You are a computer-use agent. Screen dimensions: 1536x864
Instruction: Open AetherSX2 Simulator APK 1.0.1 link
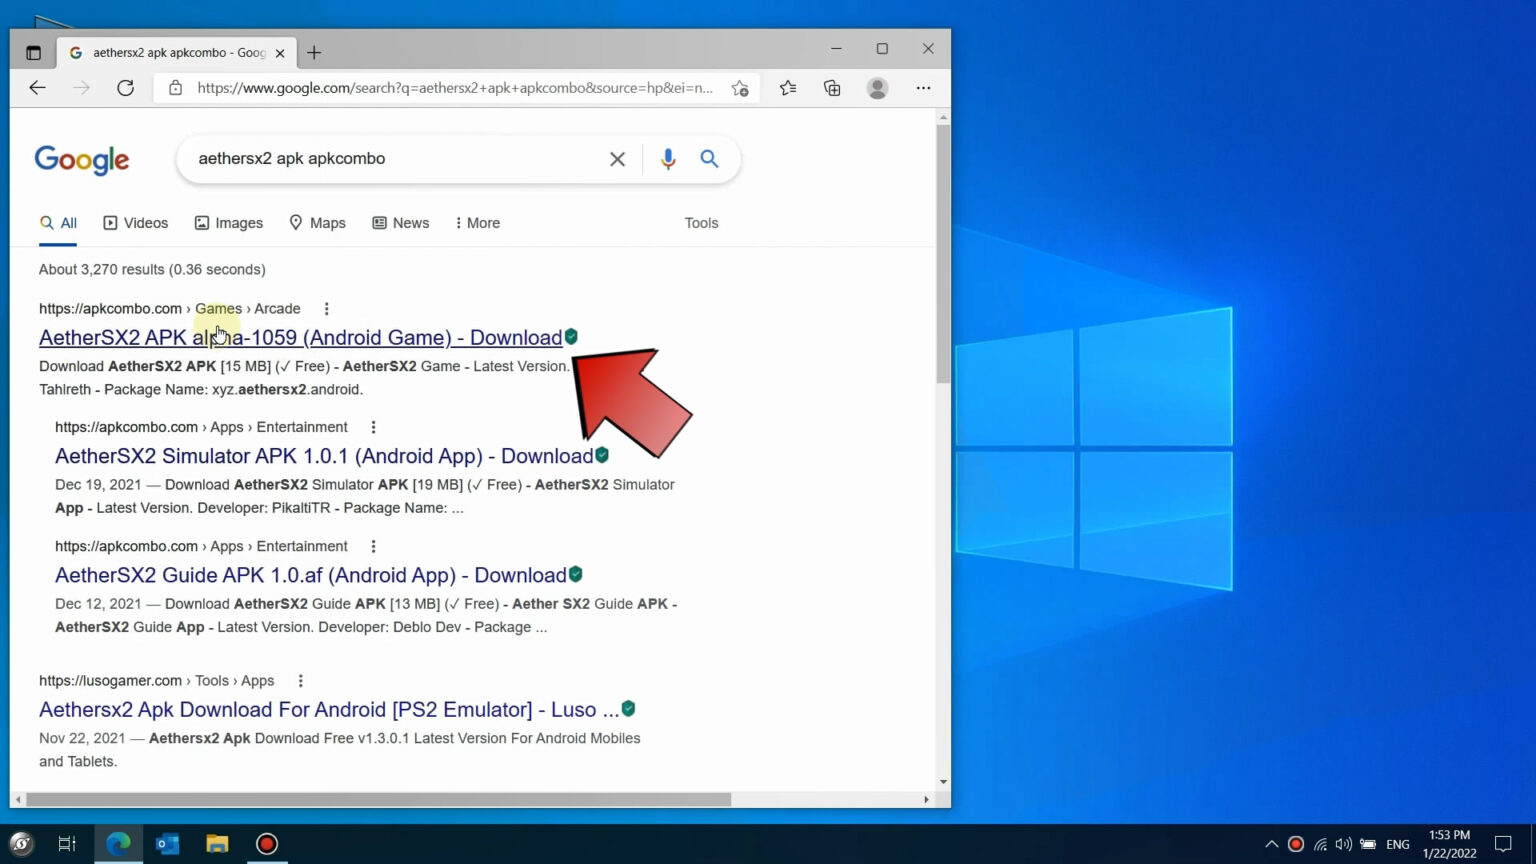(x=323, y=456)
